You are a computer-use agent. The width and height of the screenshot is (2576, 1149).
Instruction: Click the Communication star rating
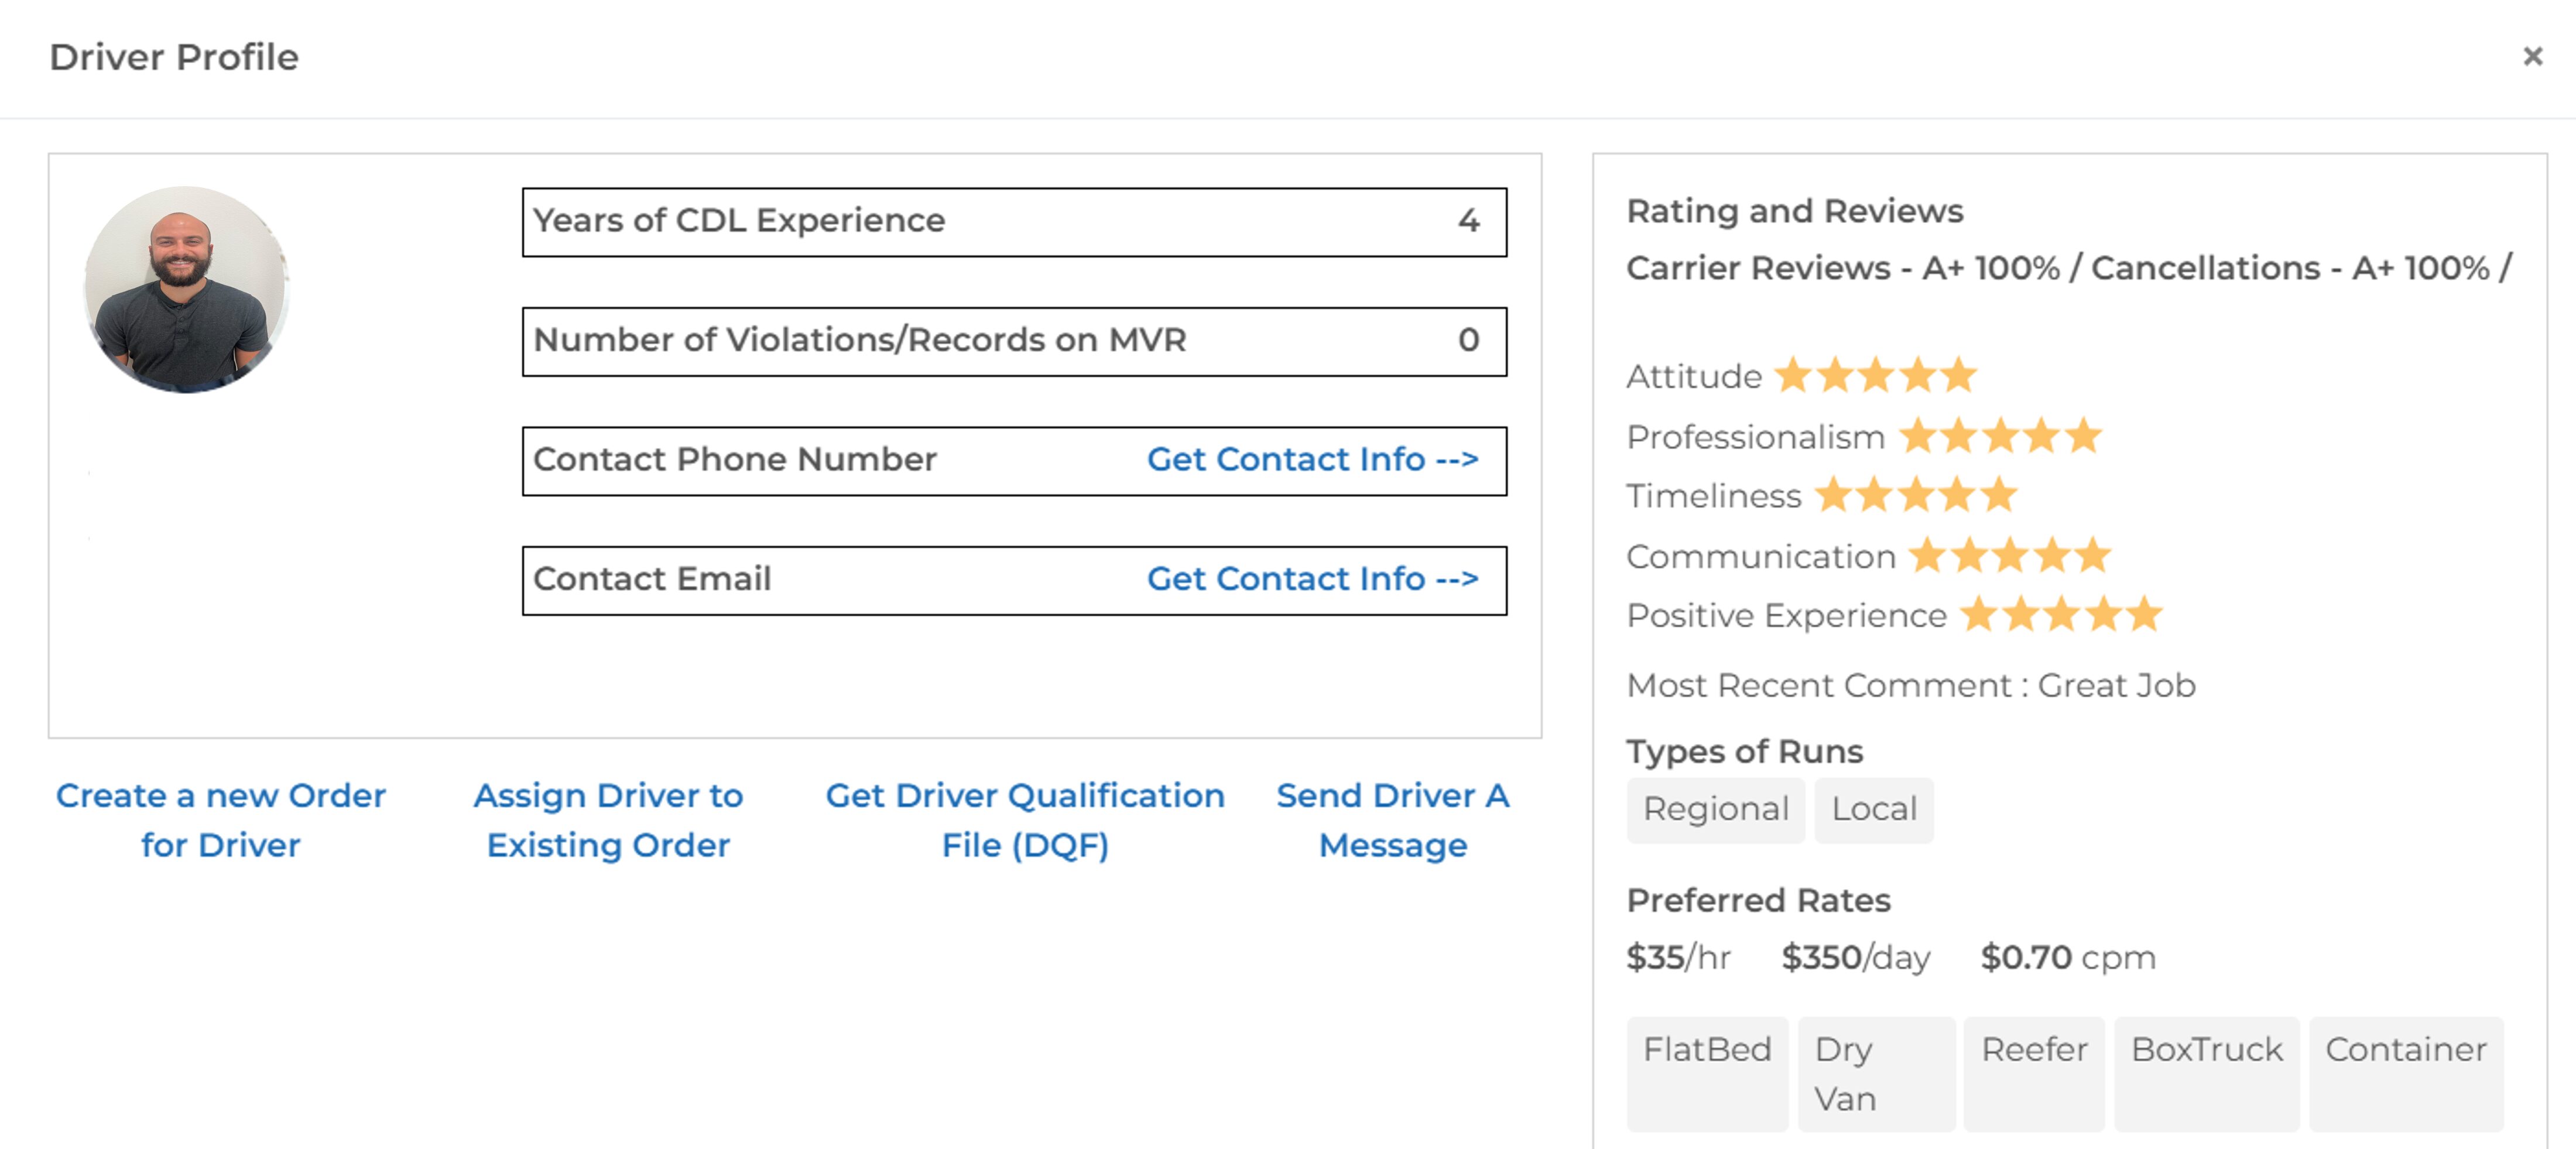2010,555
